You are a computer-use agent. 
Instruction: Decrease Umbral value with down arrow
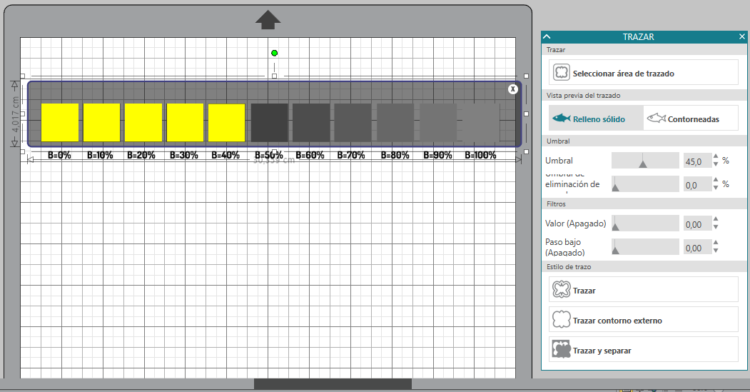[x=716, y=164]
